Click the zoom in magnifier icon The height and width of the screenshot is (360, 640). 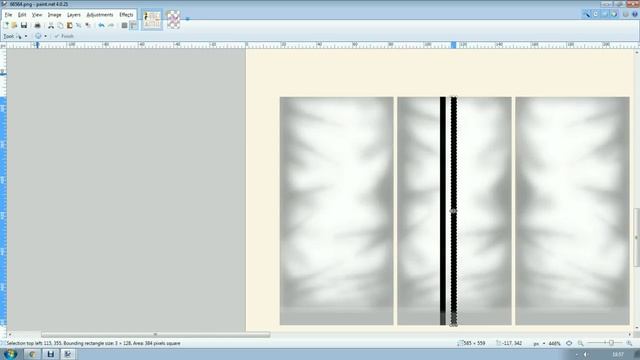629,343
